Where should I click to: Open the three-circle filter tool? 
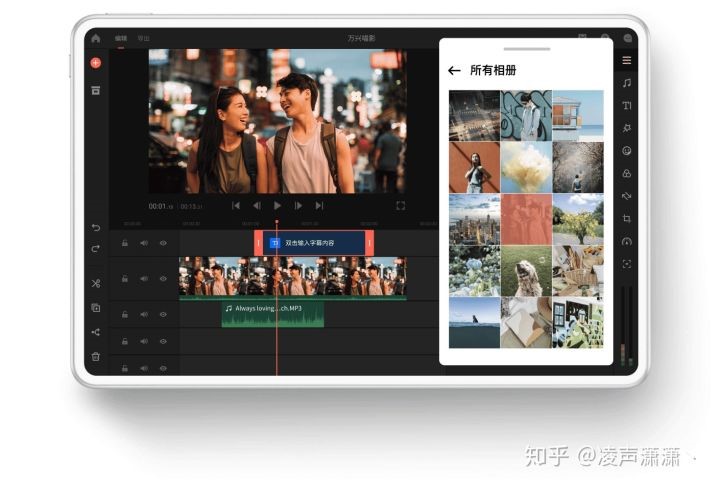pyautogui.click(x=627, y=174)
